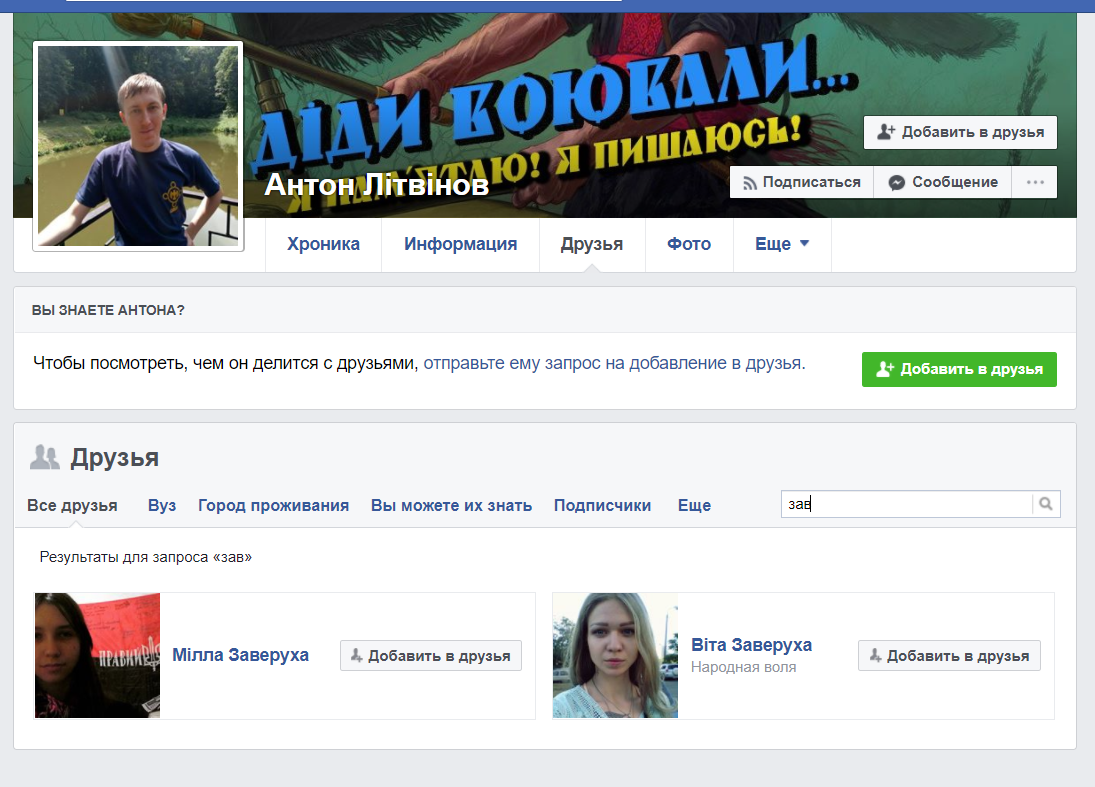Click the magnifier search icon in friends search
Screen dimensions: 1095x787
tap(1045, 503)
